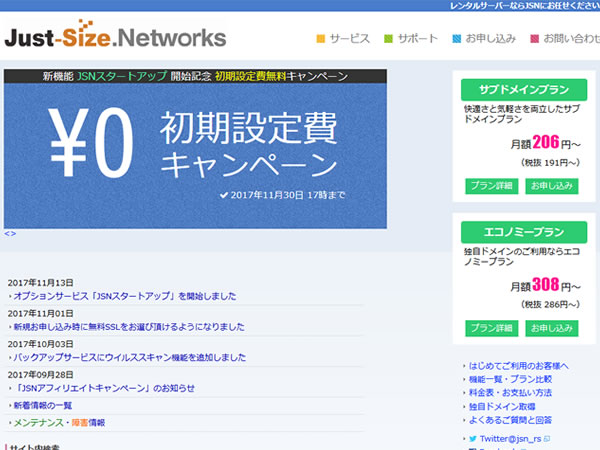Screen dimensions: 600x450
Task: Click the date 2017年09月28日
Action: click(41, 375)
